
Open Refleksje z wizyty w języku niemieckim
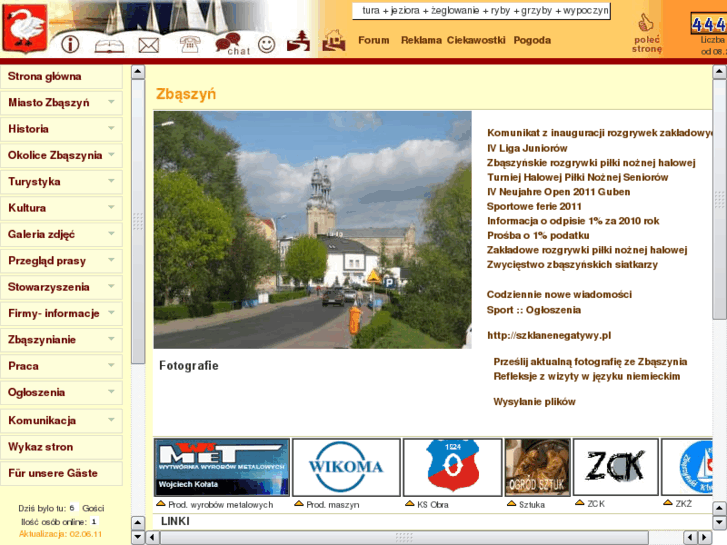coord(587,376)
